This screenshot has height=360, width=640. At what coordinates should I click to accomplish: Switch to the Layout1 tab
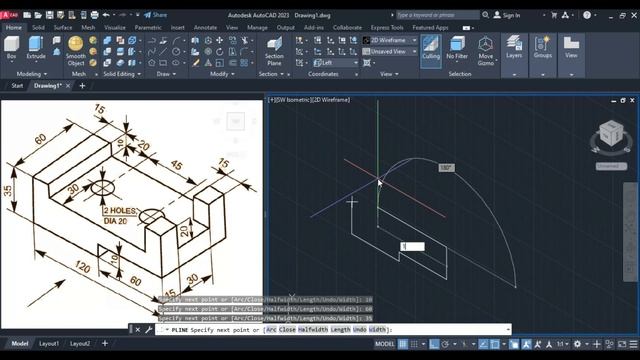pos(49,344)
